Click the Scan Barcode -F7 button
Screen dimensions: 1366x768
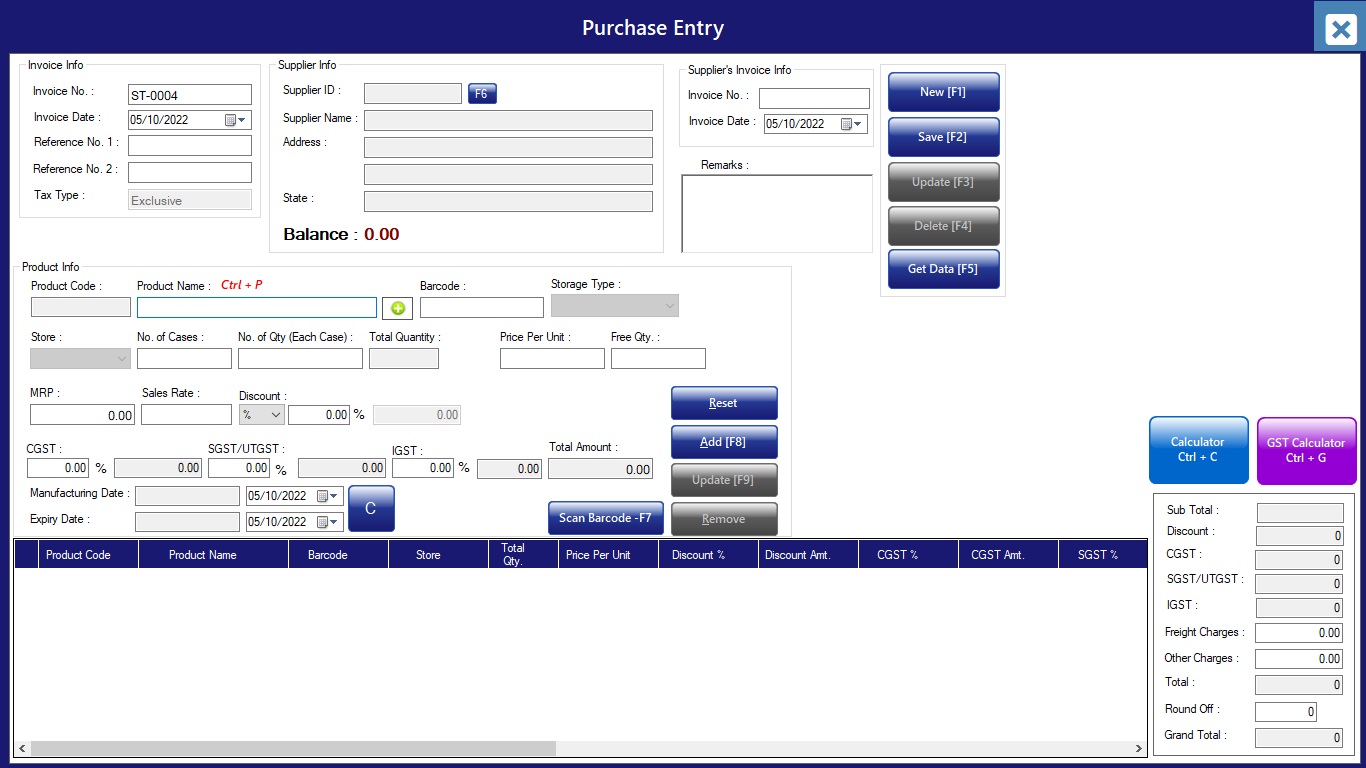coord(605,518)
